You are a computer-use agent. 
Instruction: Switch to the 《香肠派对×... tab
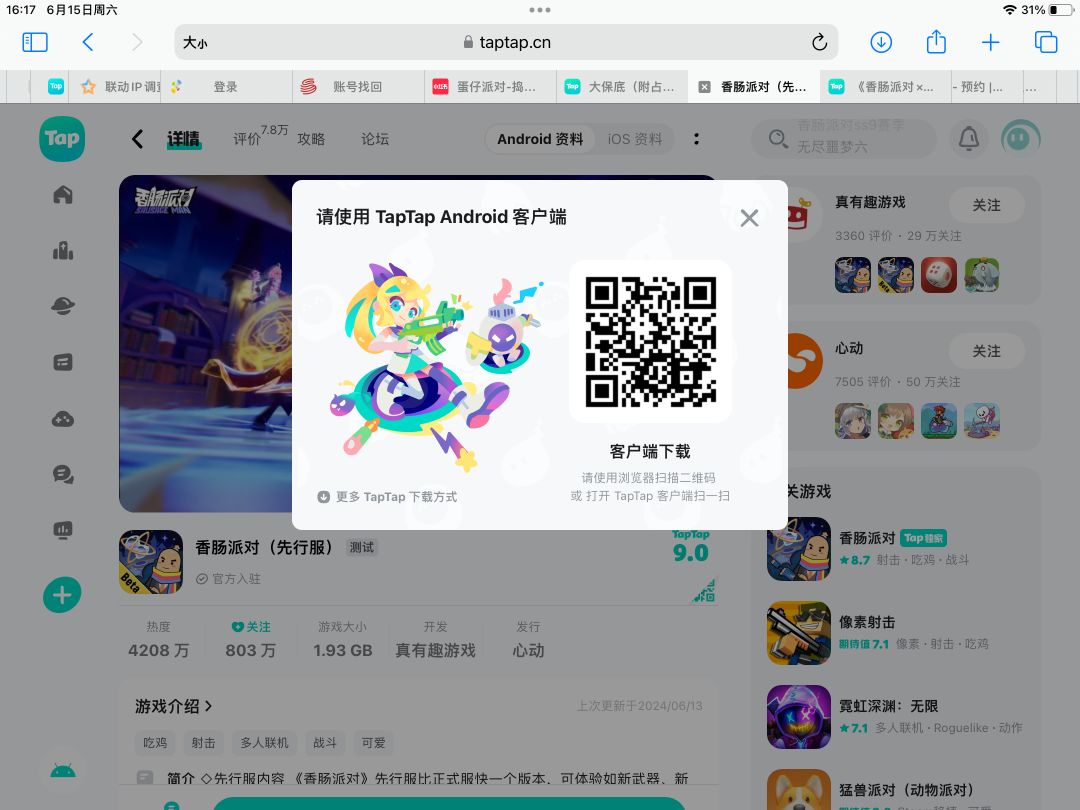tap(886, 87)
